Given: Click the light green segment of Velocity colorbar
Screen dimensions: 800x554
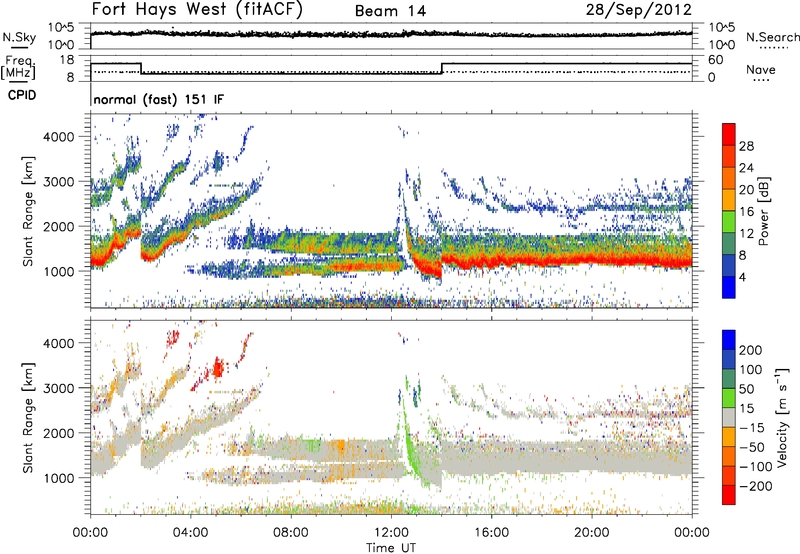Looking at the screenshot, I should (729, 398).
